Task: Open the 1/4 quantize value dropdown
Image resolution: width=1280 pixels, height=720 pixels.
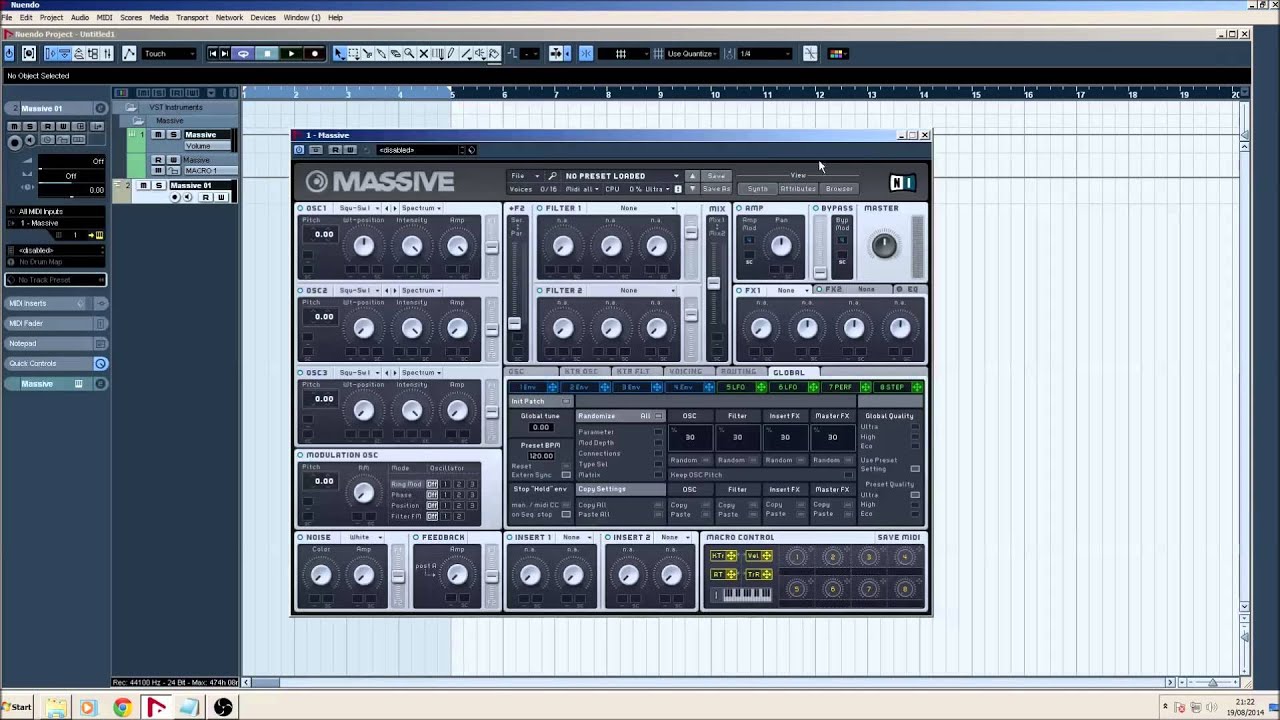Action: point(765,54)
